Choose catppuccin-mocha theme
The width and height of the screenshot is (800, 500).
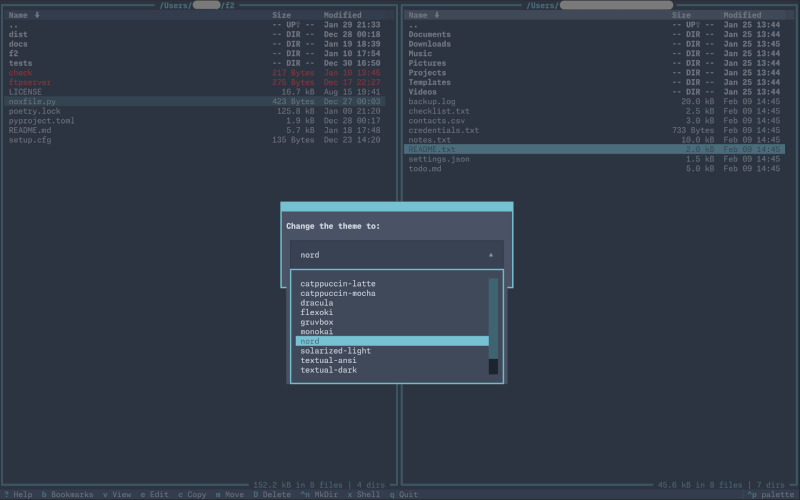[x=392, y=293]
